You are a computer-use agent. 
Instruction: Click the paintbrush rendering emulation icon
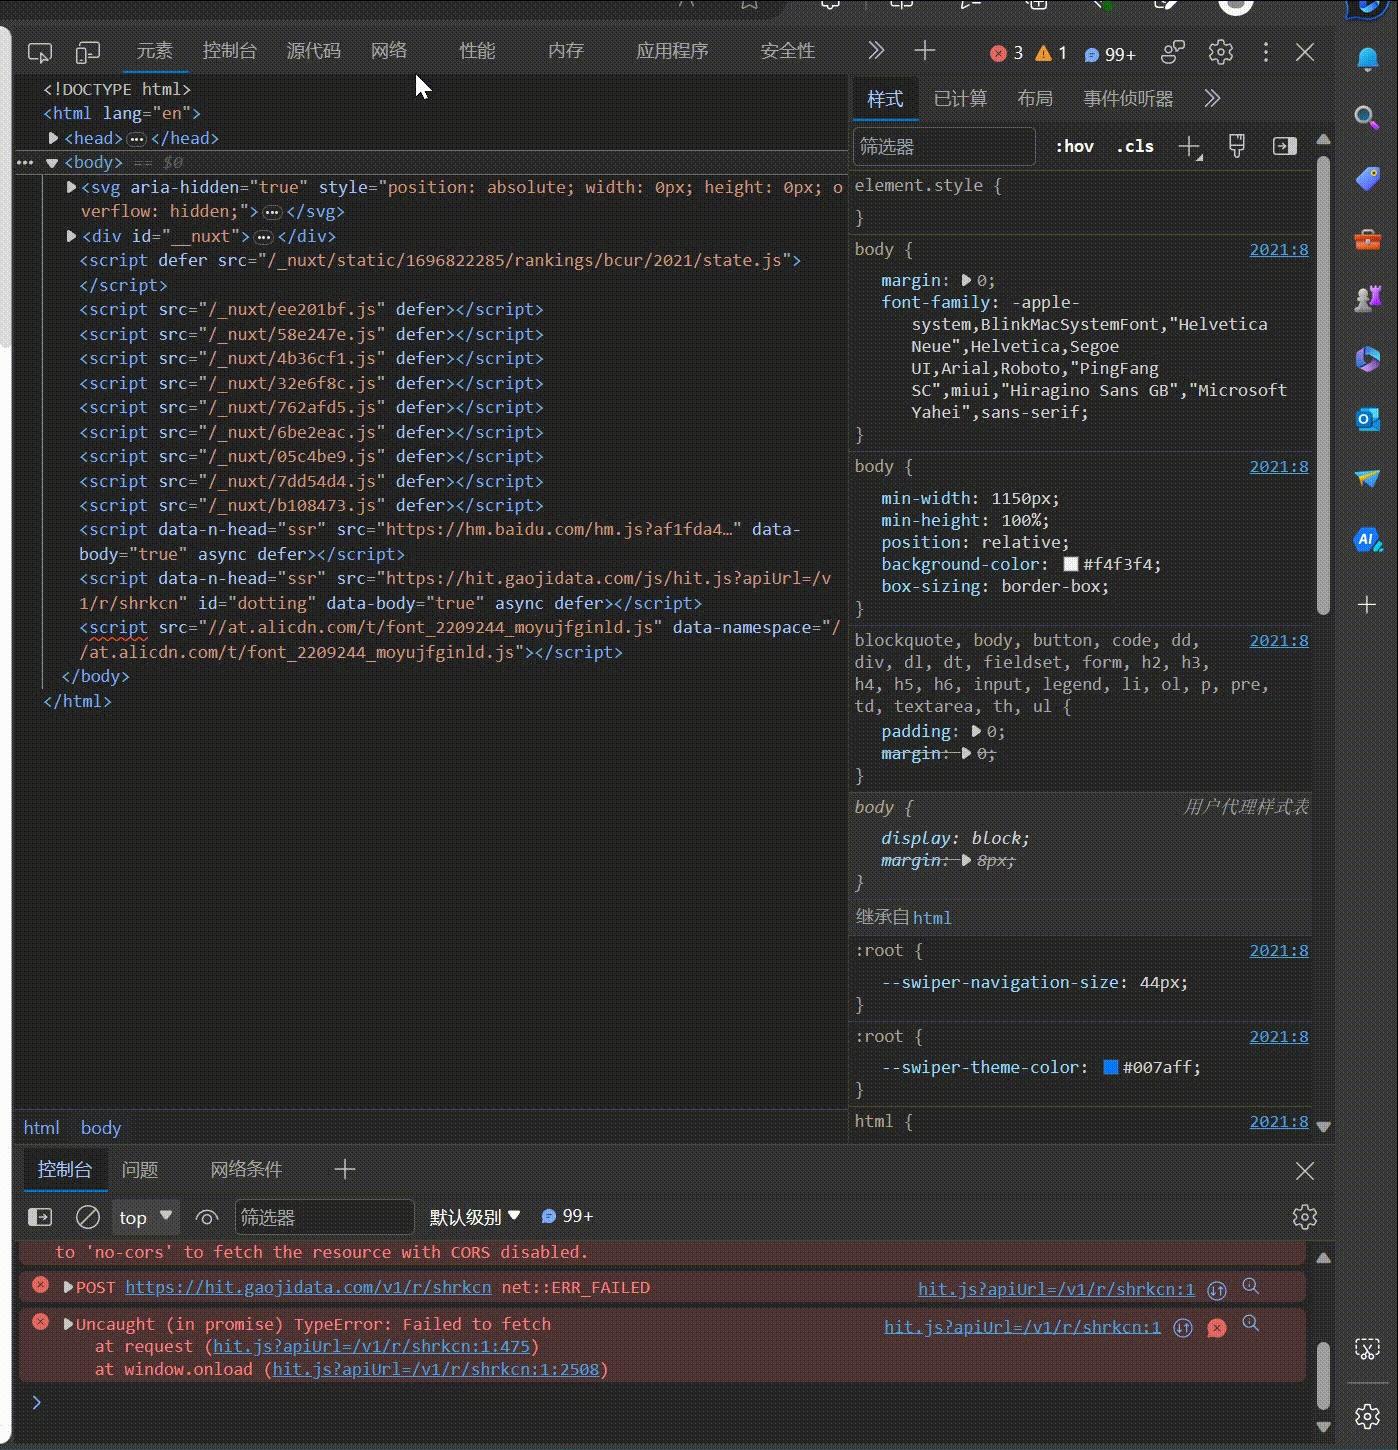coord(1237,146)
